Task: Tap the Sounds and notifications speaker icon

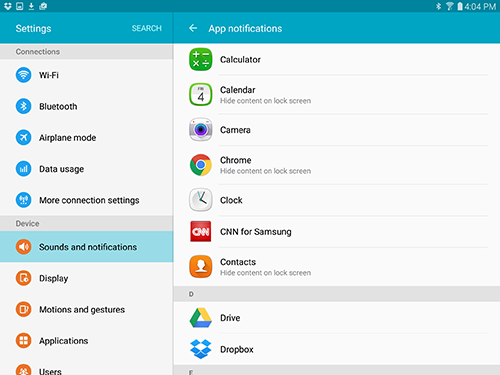Action: click(23, 247)
